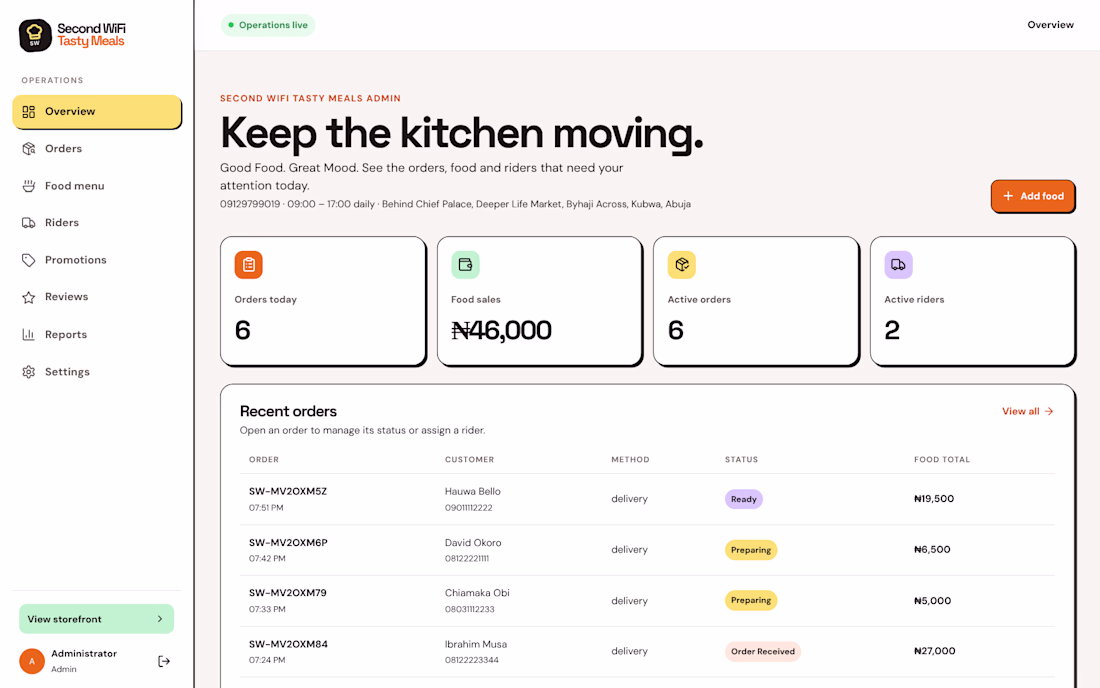Expand View storefront with chevron
This screenshot has height=688, width=1100.
pos(96,619)
